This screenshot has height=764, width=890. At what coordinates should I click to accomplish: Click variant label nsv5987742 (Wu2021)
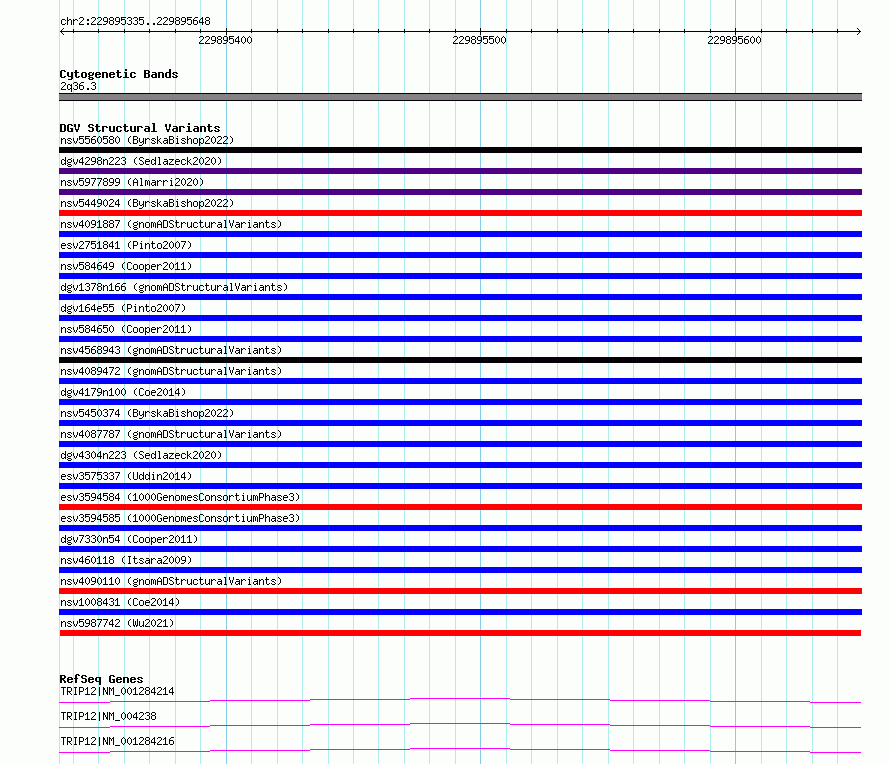[x=117, y=623]
